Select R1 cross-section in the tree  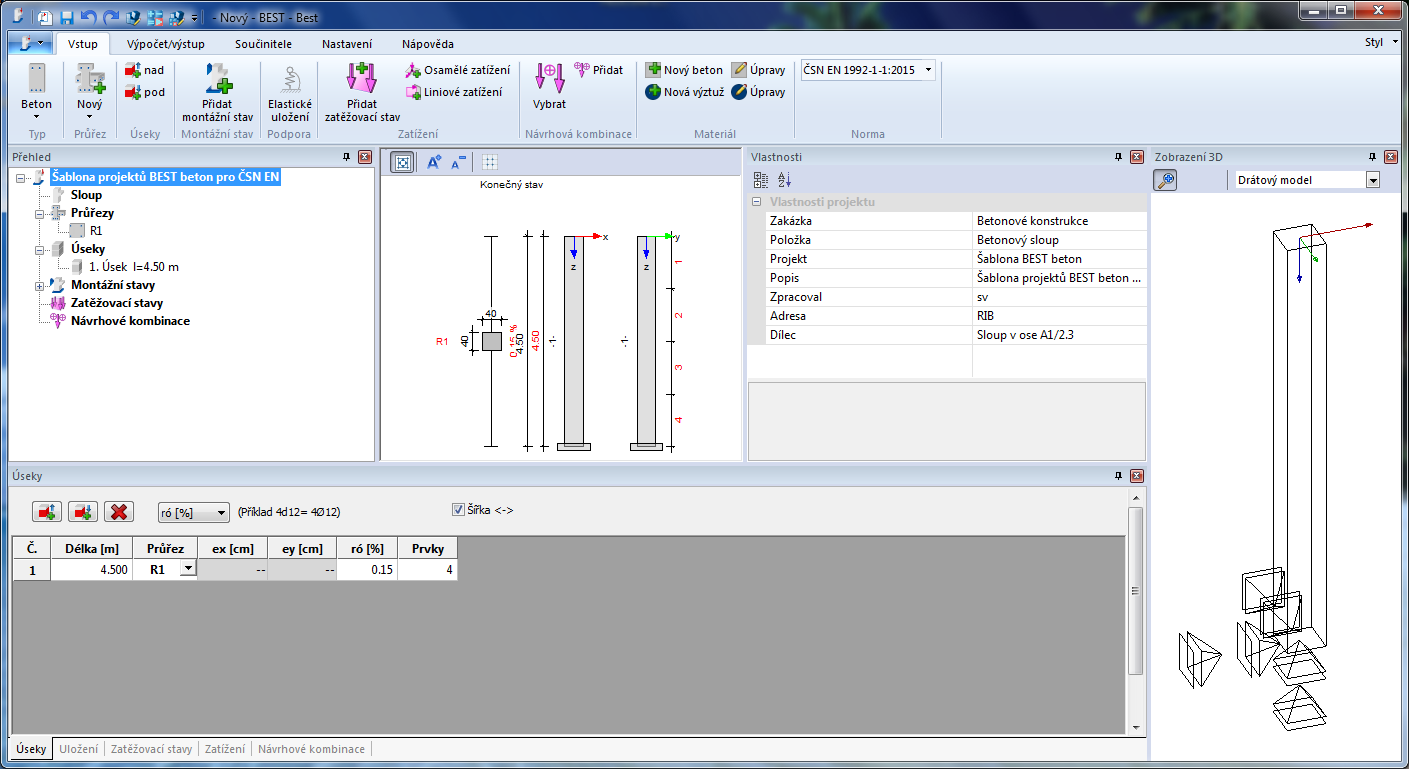96,231
